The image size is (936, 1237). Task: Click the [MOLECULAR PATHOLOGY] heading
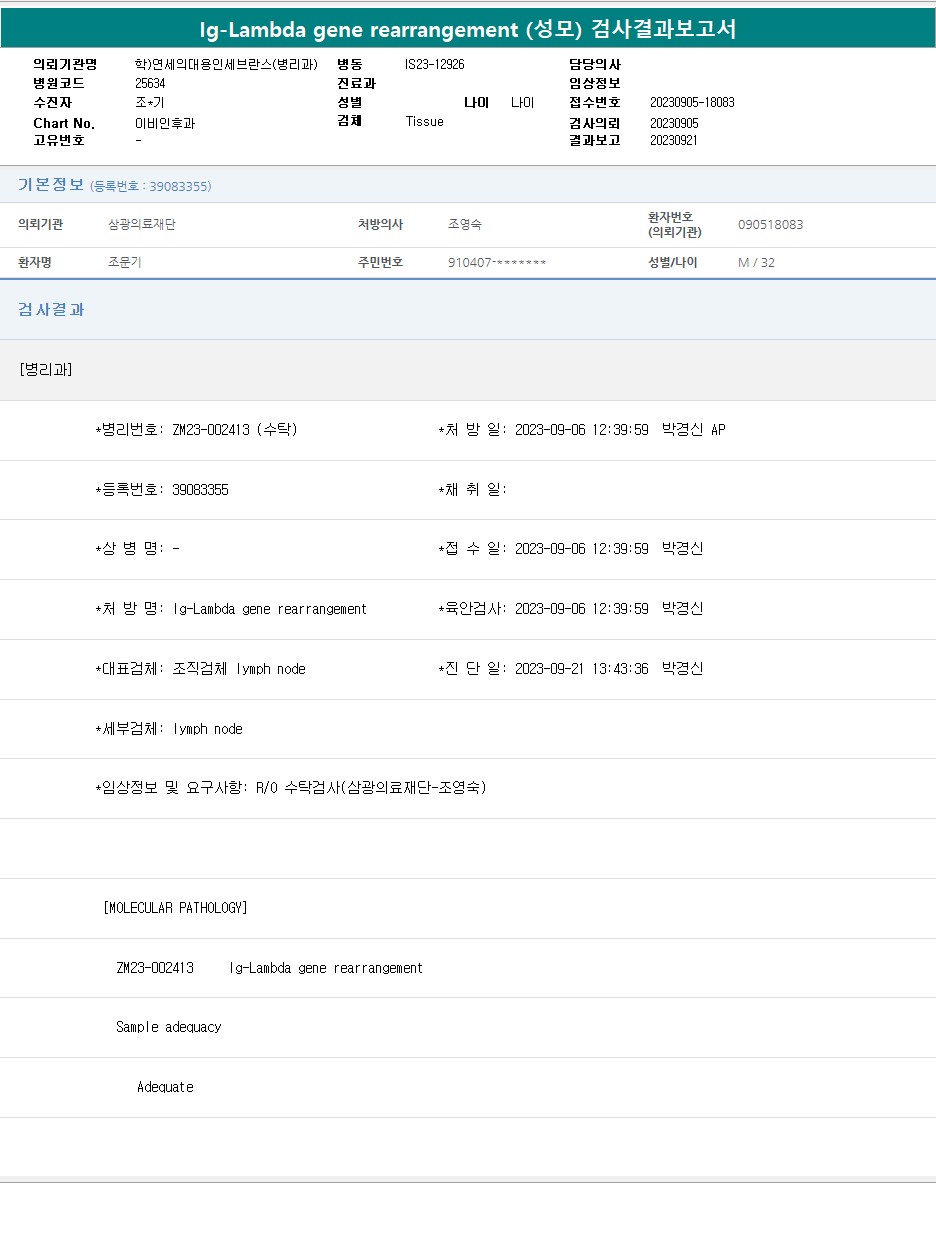175,908
